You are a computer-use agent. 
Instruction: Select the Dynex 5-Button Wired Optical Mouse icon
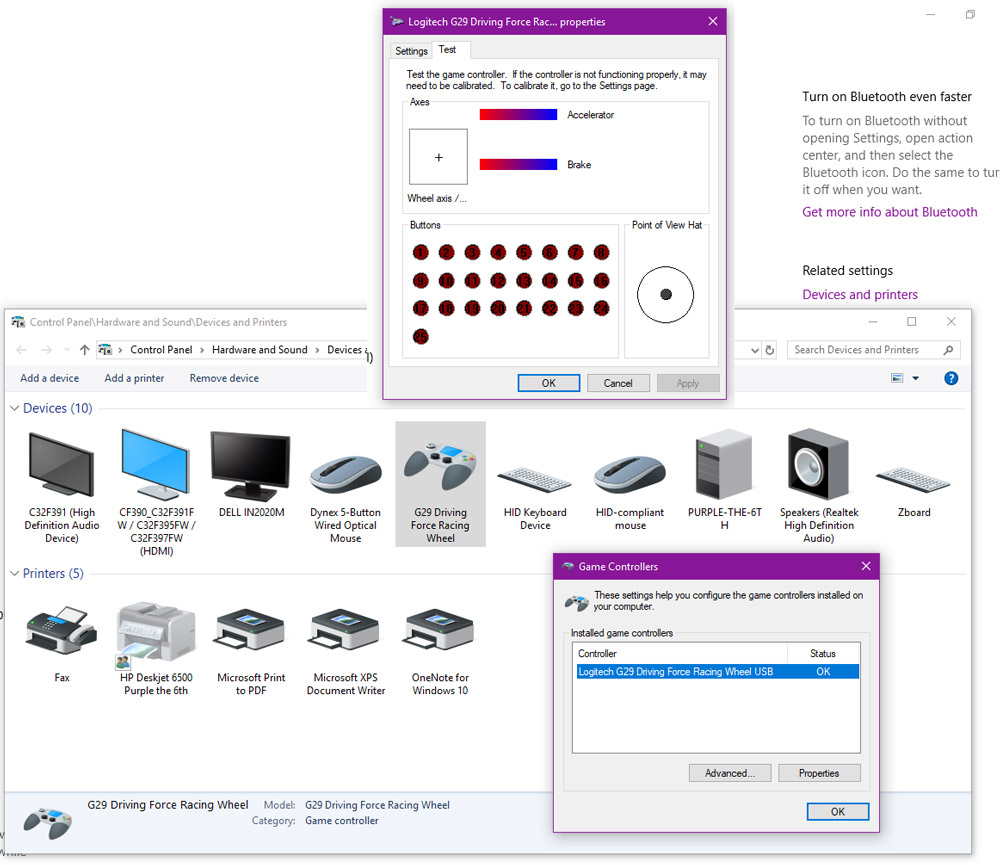(346, 474)
